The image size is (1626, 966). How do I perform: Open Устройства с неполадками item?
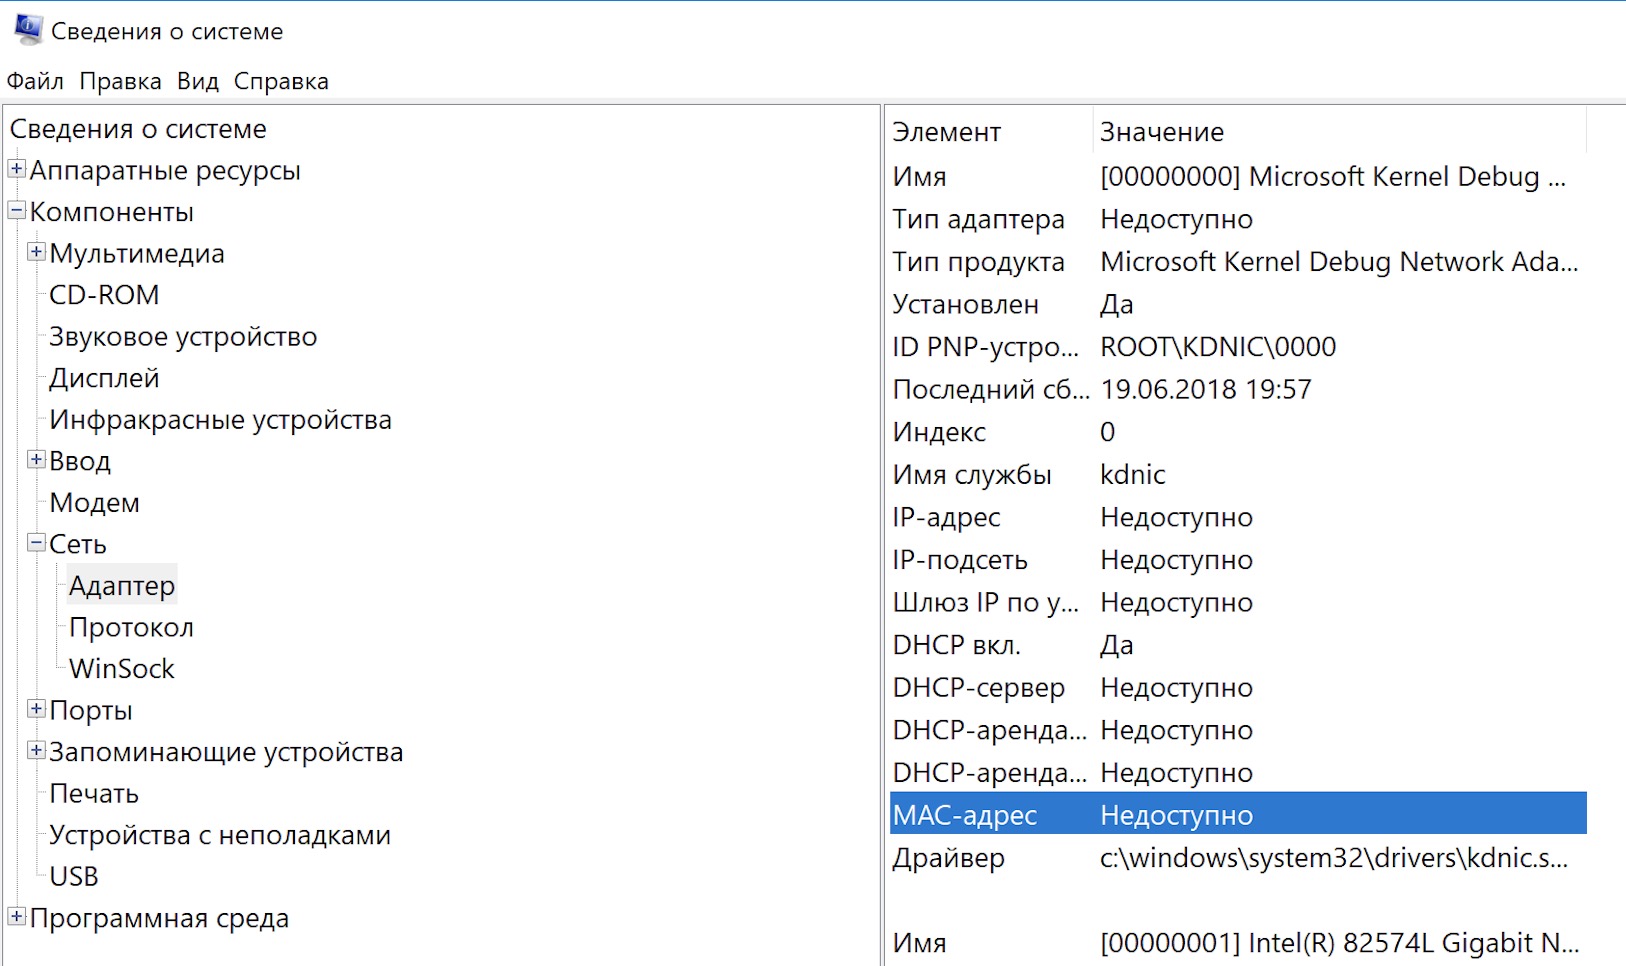point(220,835)
